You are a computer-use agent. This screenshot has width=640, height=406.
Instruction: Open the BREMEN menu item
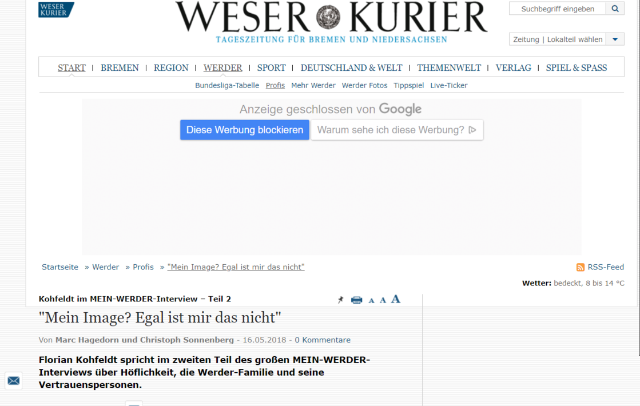tap(120, 68)
